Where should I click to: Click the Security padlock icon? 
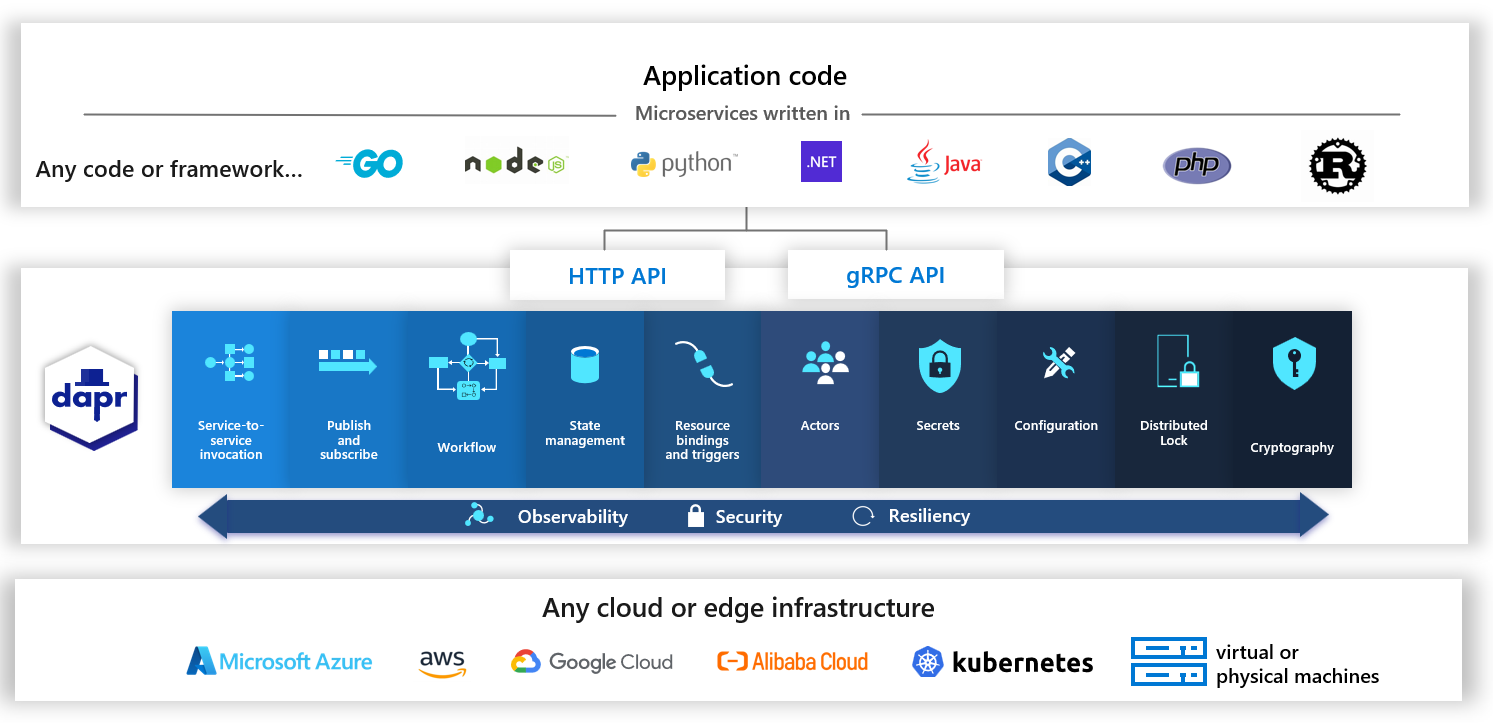(x=696, y=516)
